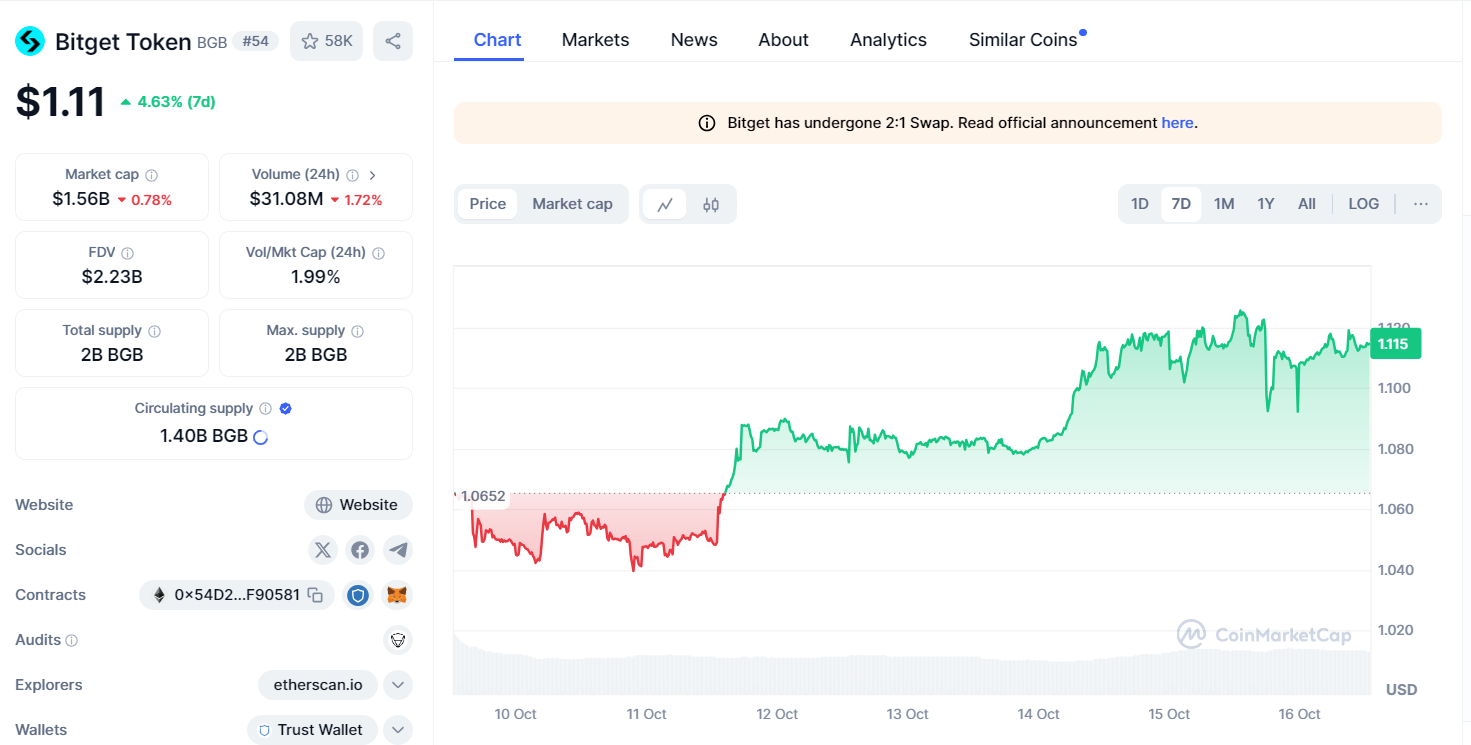Set chart range to 1Y
Screen dimensions: 1471x745
click(x=1266, y=204)
